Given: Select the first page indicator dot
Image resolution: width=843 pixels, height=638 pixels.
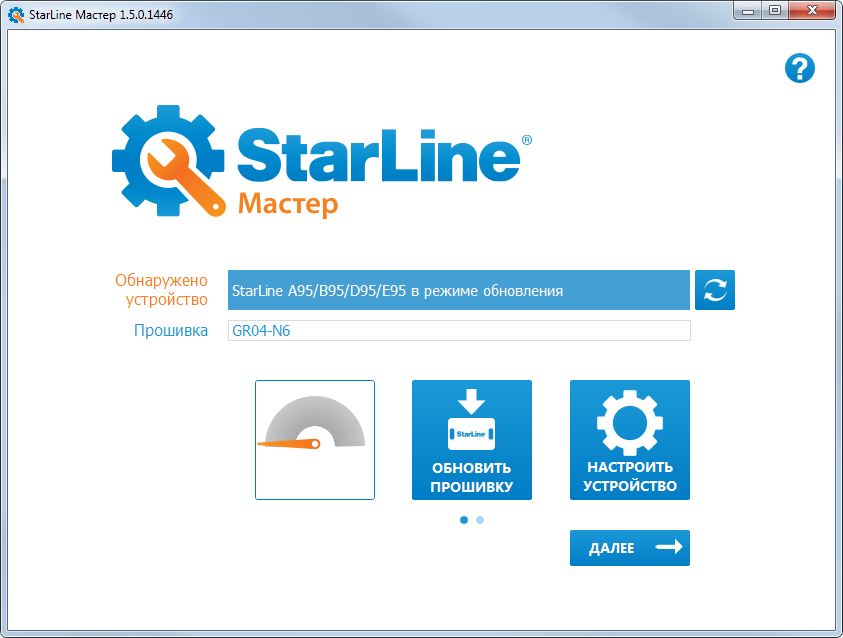Looking at the screenshot, I should [464, 520].
